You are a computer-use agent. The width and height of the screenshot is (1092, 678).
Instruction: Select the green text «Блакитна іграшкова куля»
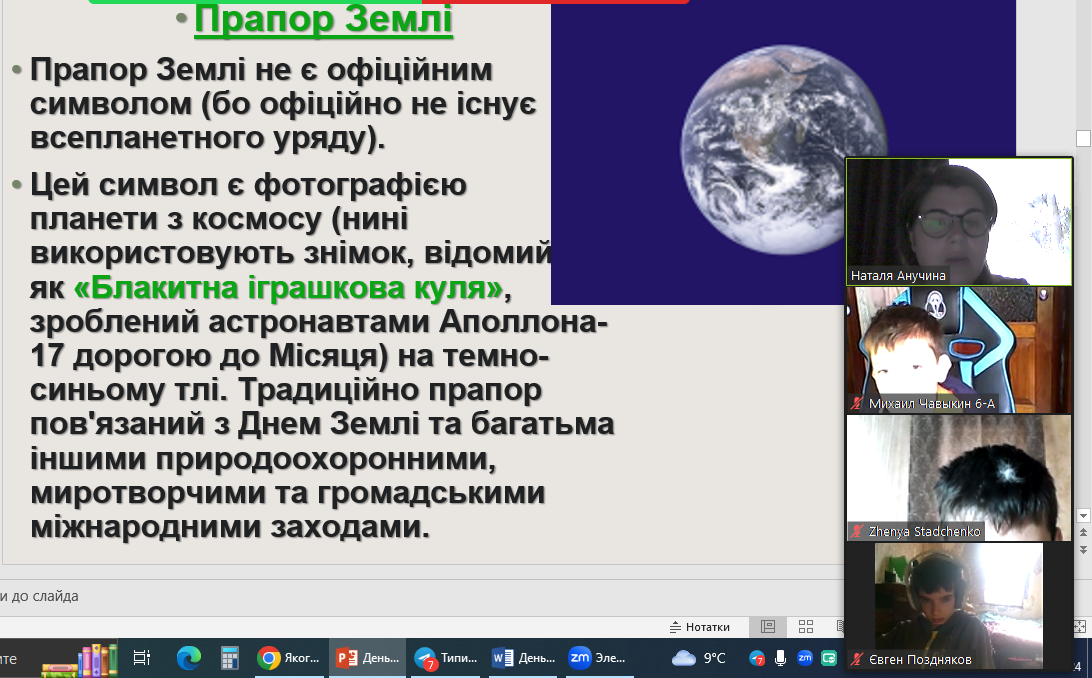[288, 287]
